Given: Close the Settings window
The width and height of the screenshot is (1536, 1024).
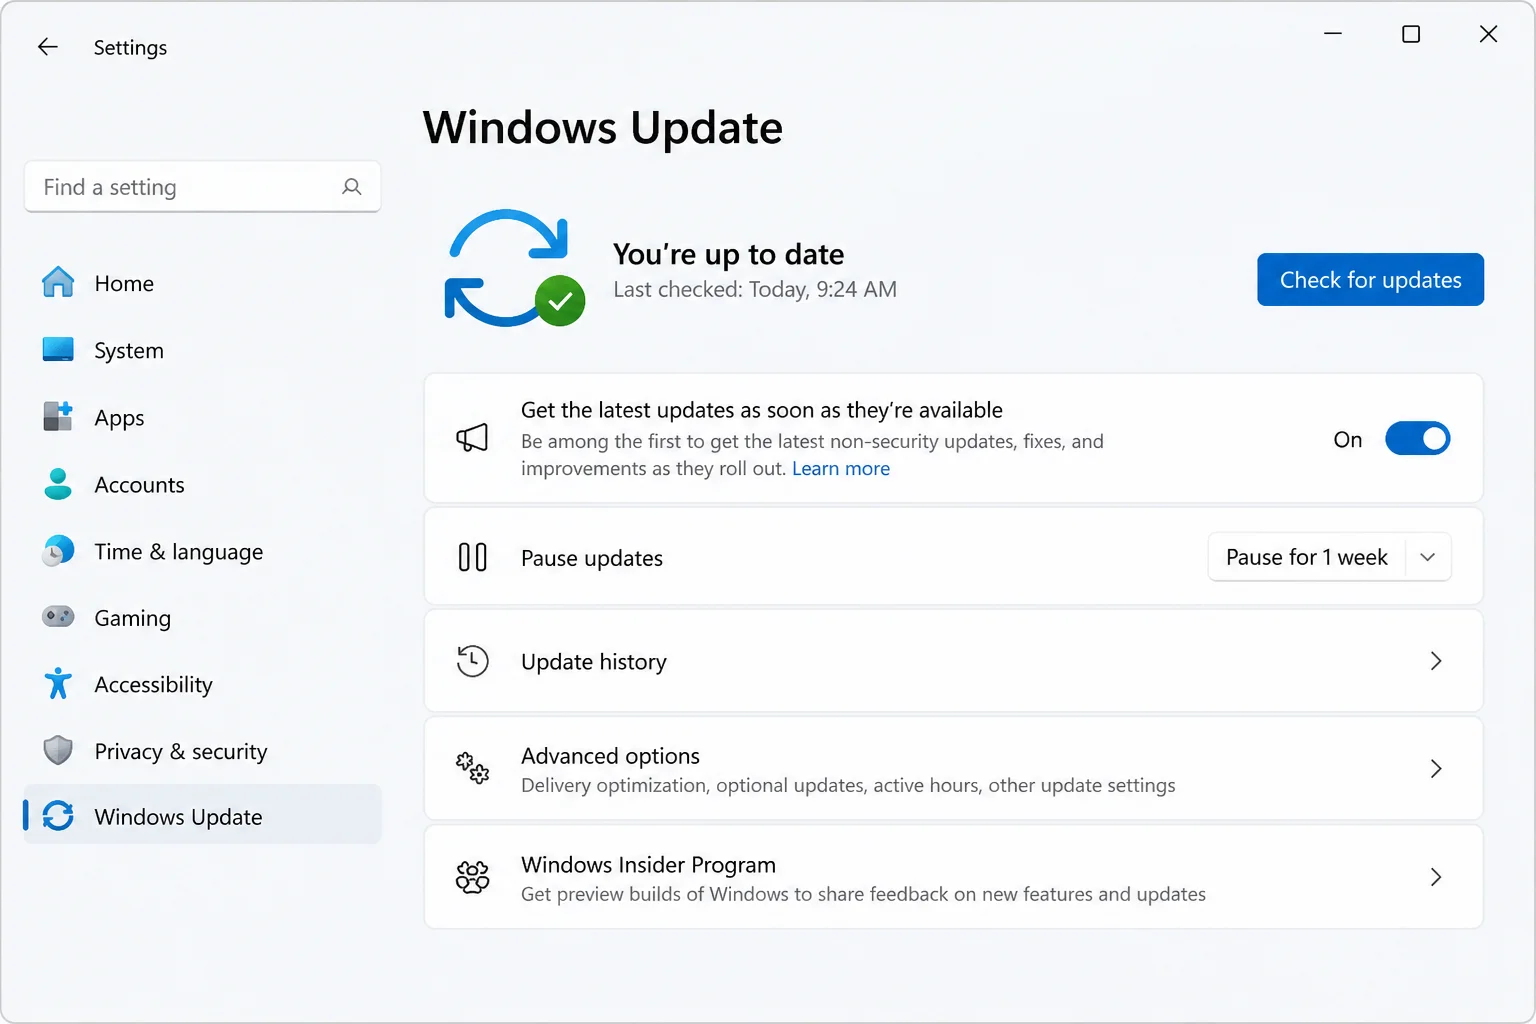Looking at the screenshot, I should [1488, 34].
